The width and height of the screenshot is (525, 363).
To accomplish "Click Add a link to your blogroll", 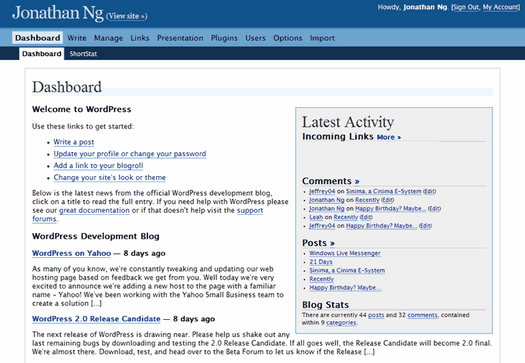I will point(98,165).
